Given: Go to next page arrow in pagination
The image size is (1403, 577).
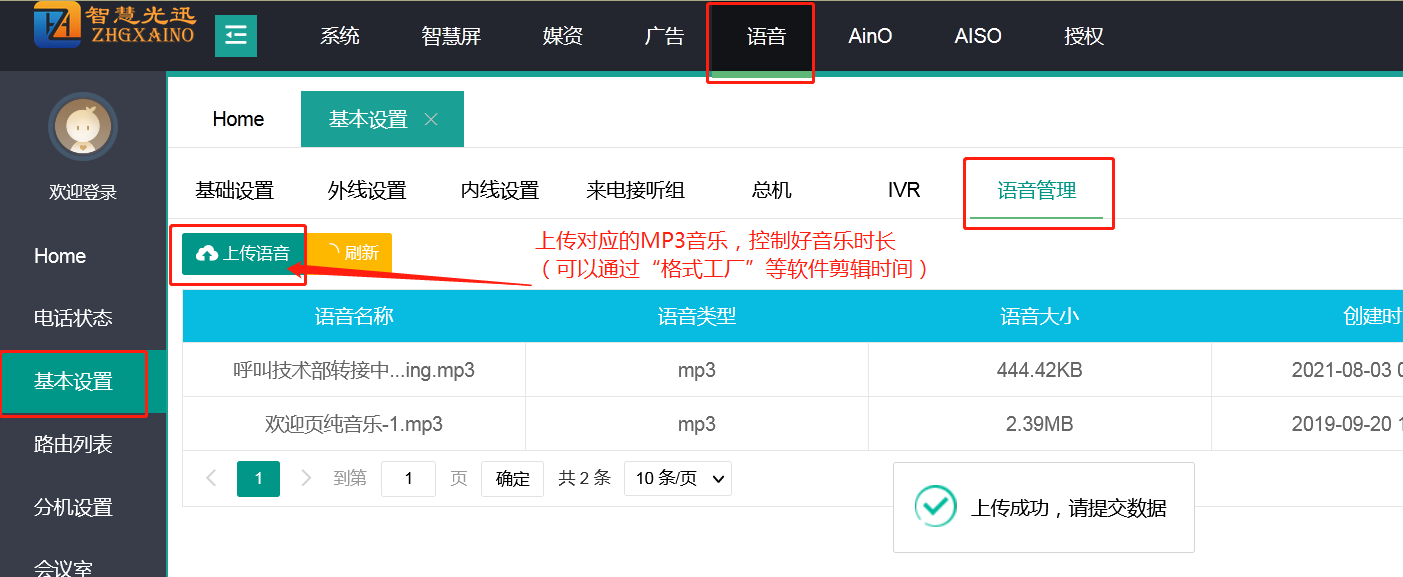Looking at the screenshot, I should pos(306,478).
